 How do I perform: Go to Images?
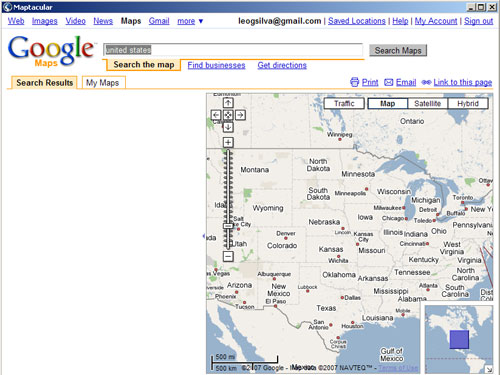click(x=45, y=21)
